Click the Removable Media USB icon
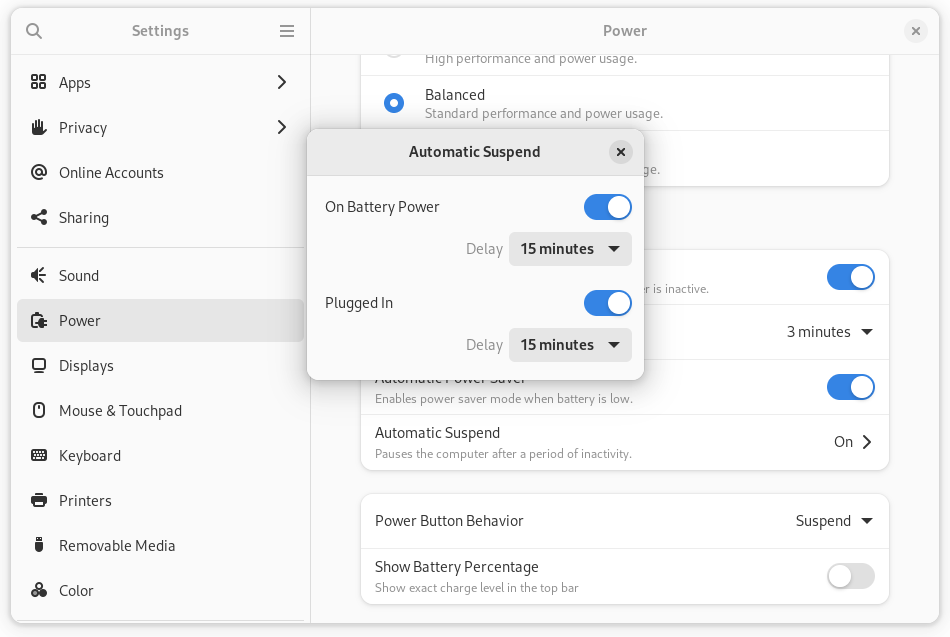This screenshot has width=950, height=637. 39,545
